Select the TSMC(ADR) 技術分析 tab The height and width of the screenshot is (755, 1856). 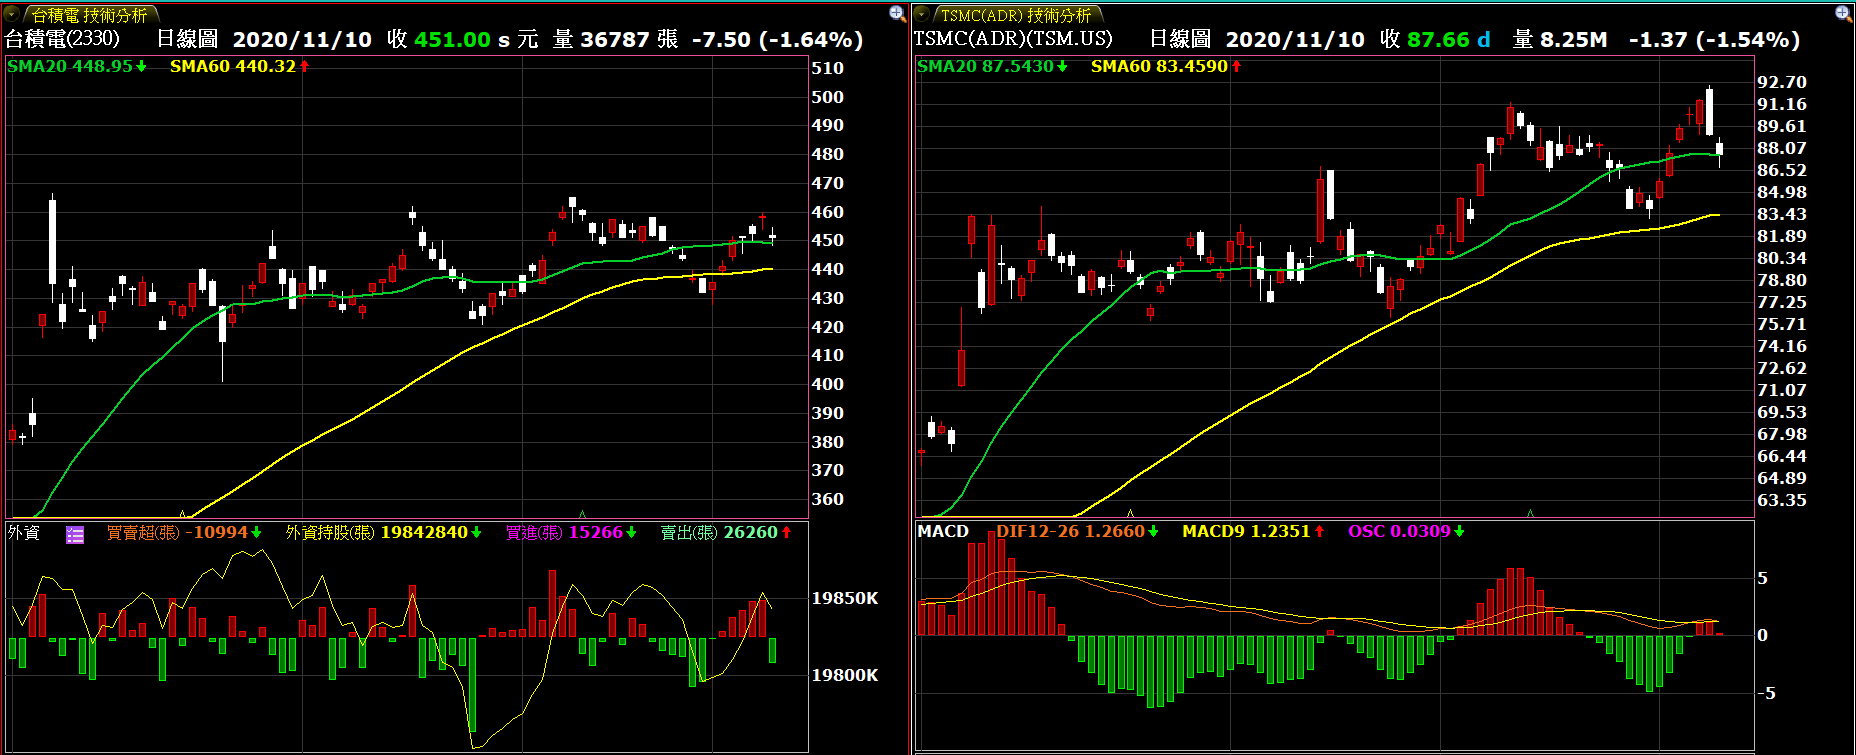tap(1016, 15)
